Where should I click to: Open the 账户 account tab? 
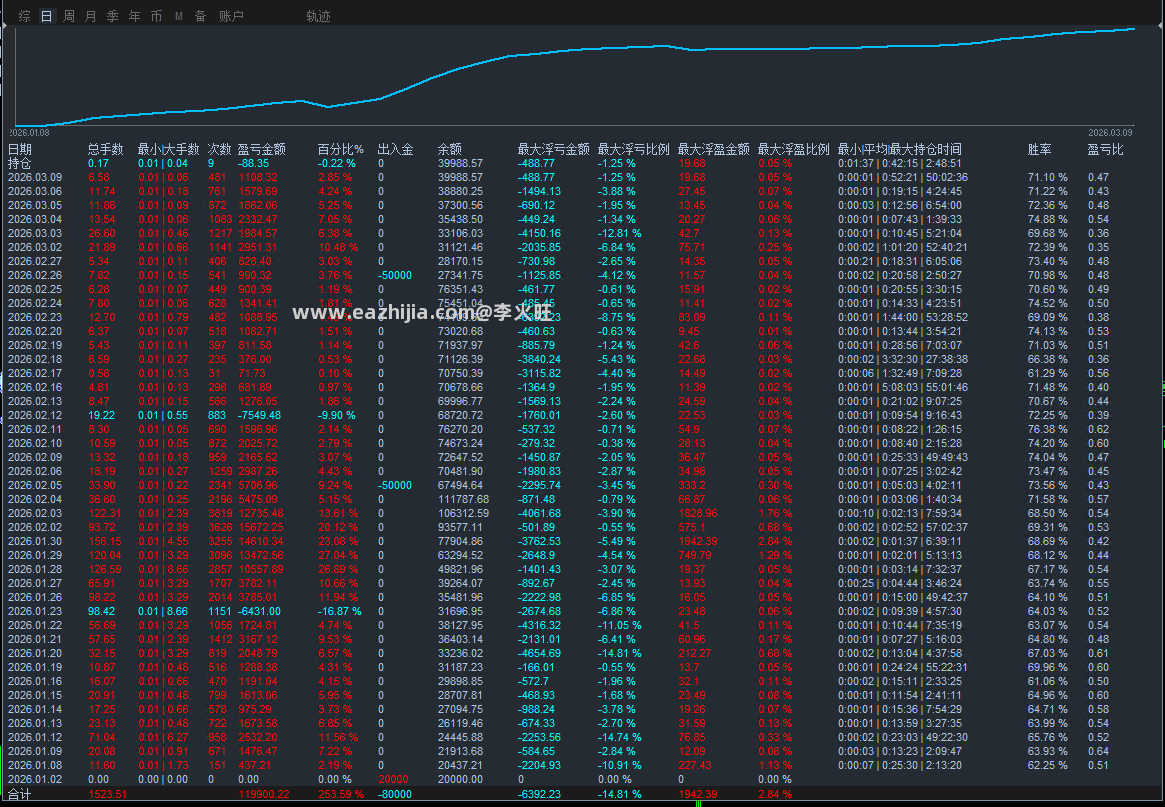tap(231, 16)
